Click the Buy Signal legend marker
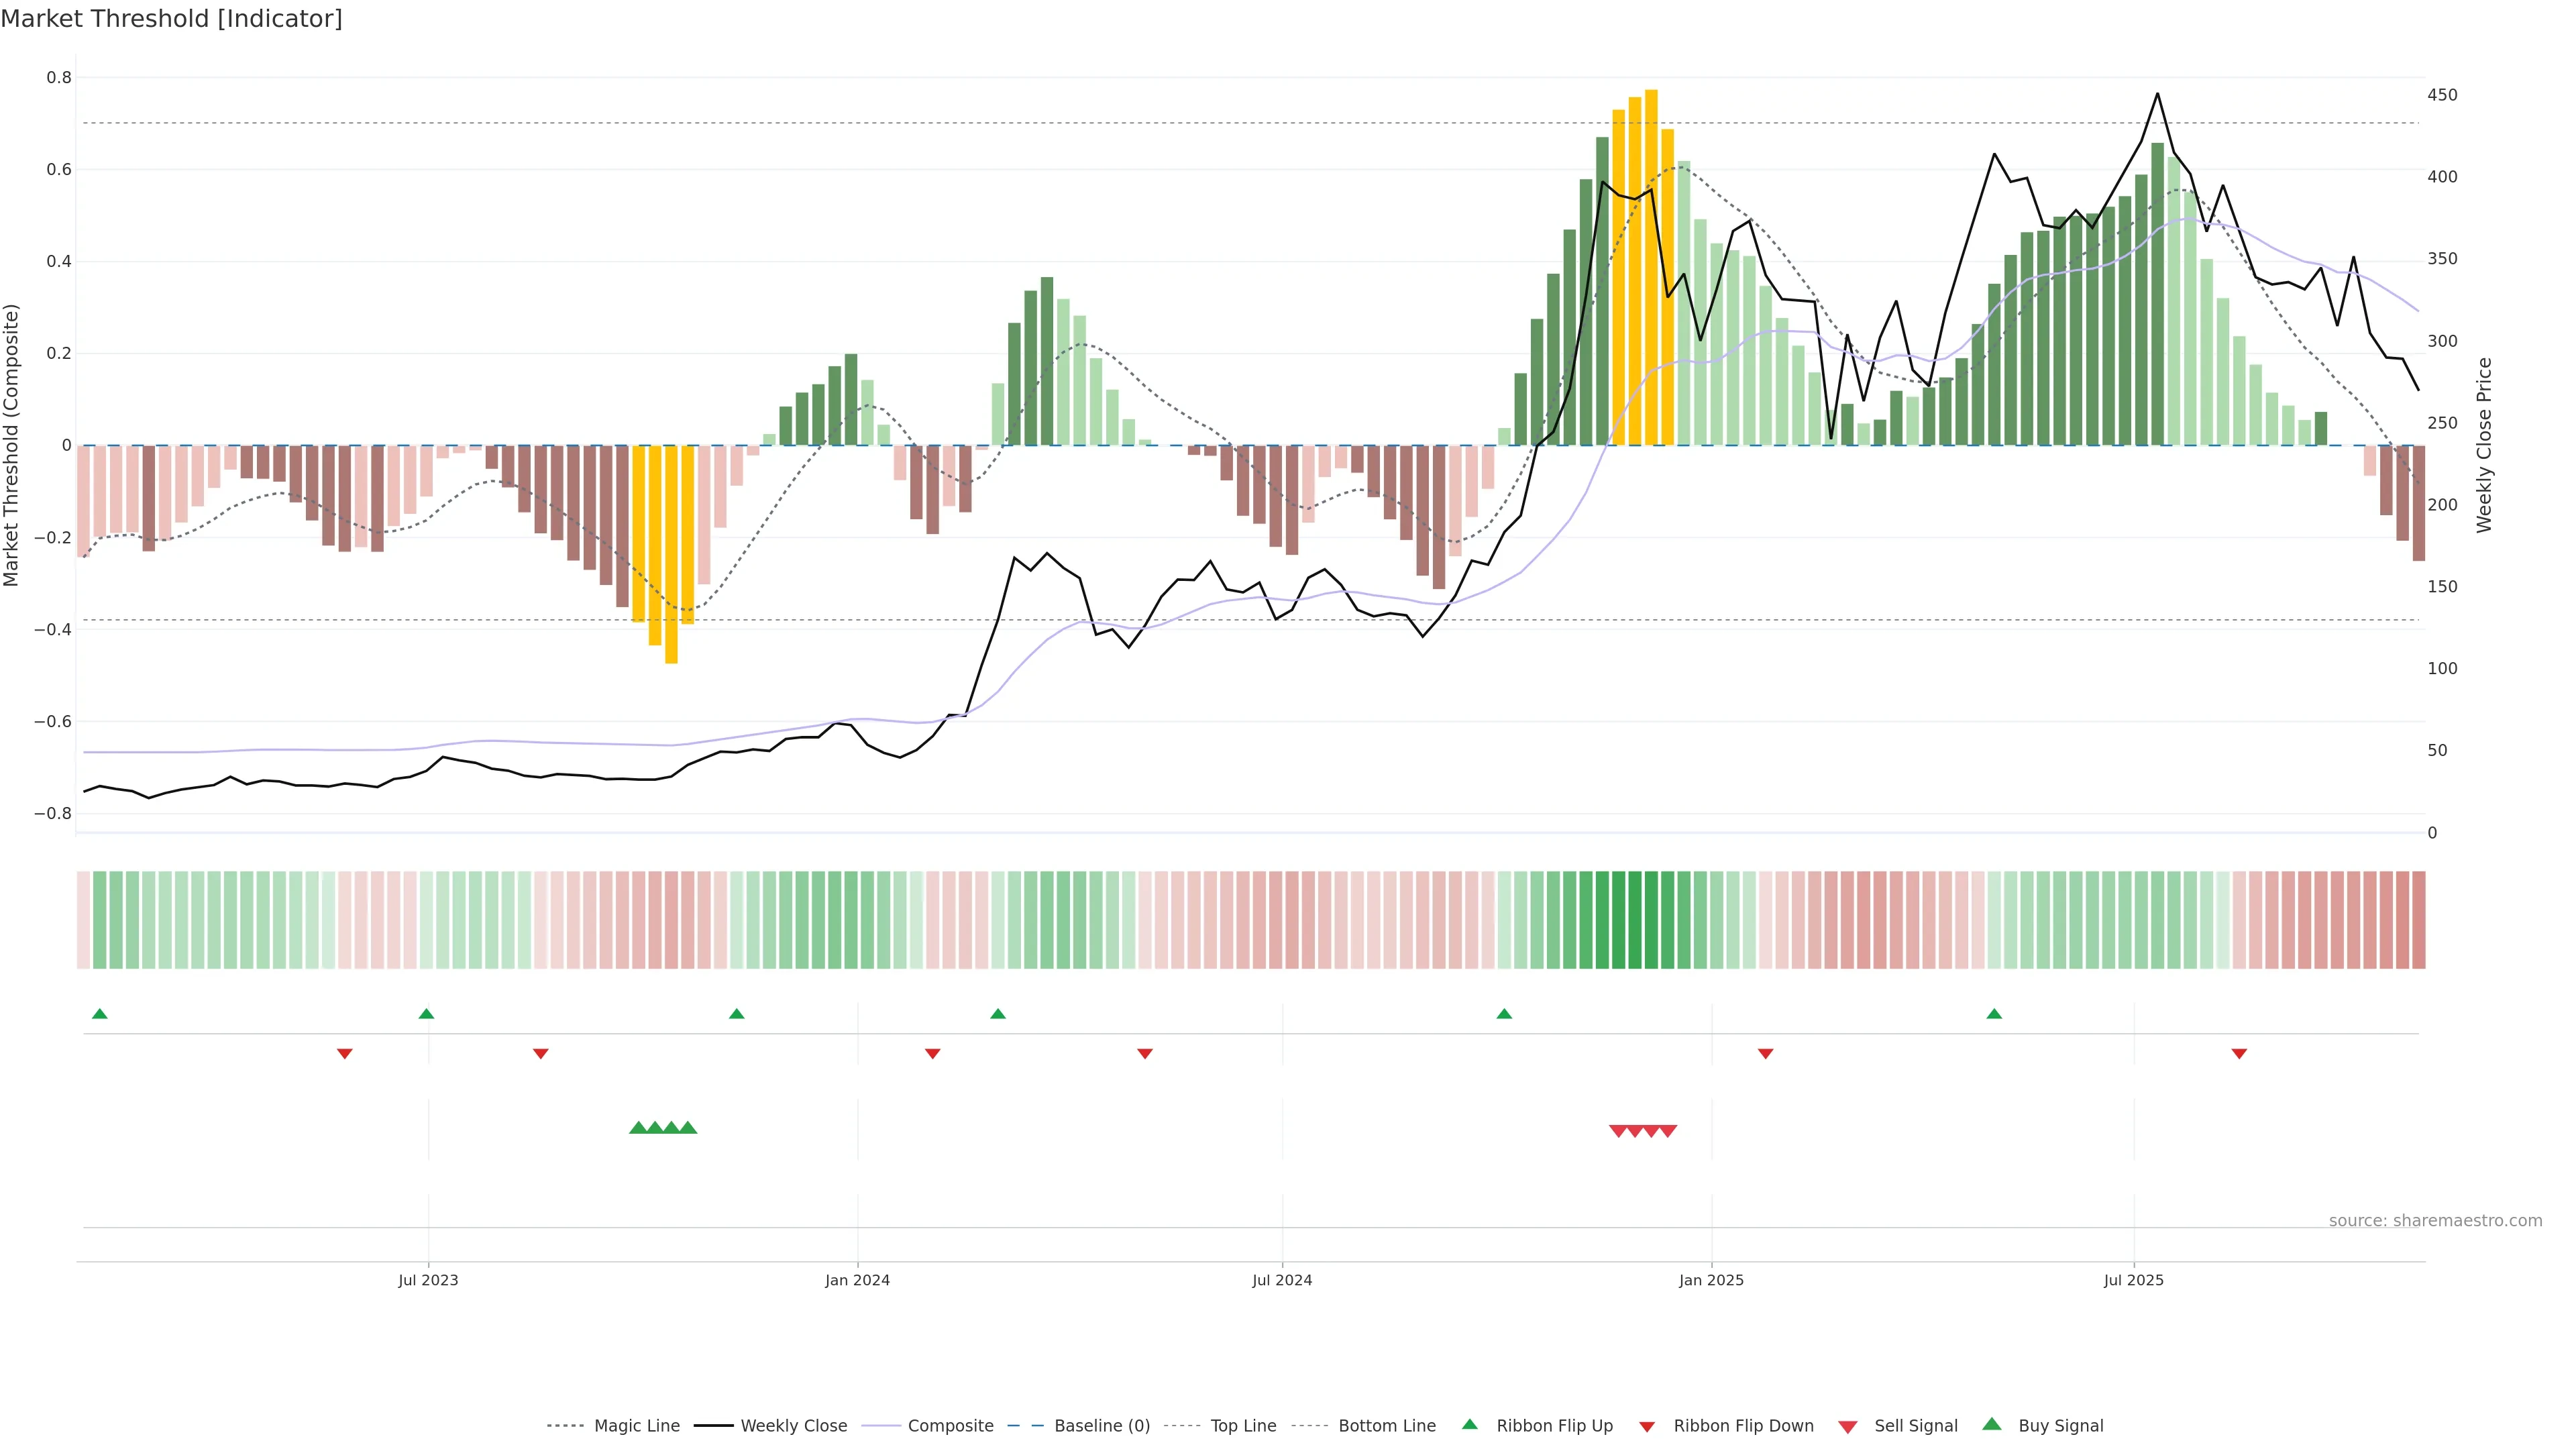 (1992, 1424)
